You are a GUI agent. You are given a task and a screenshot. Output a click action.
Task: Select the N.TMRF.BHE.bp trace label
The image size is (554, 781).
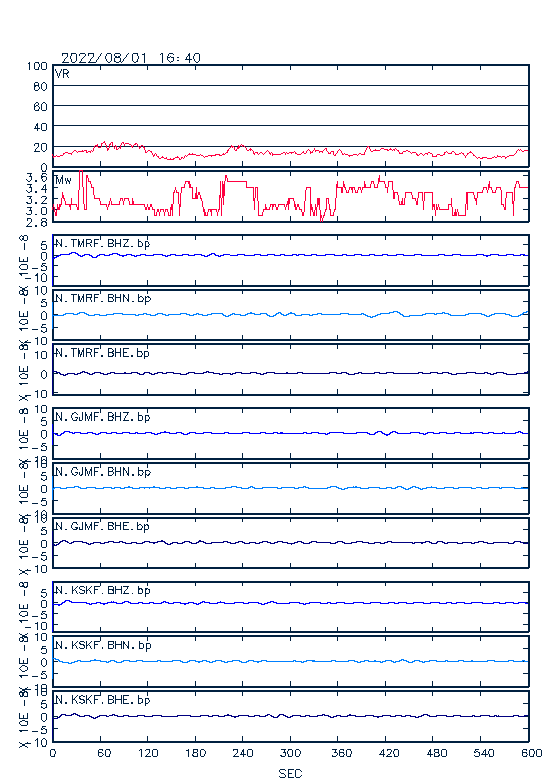point(103,353)
